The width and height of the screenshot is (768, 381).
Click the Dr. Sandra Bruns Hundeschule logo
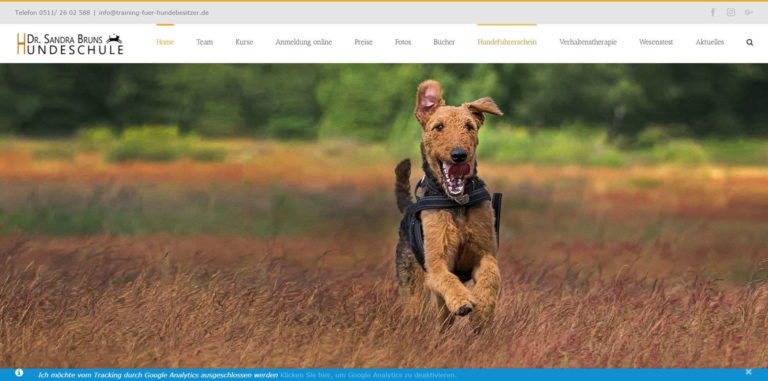[70, 44]
